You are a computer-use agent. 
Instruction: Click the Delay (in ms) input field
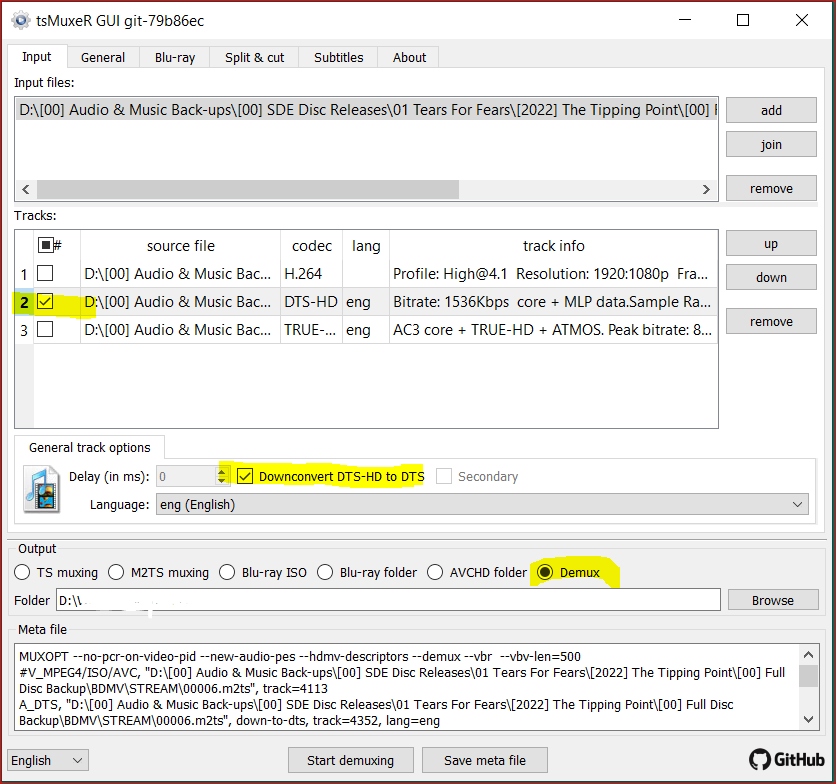point(187,476)
